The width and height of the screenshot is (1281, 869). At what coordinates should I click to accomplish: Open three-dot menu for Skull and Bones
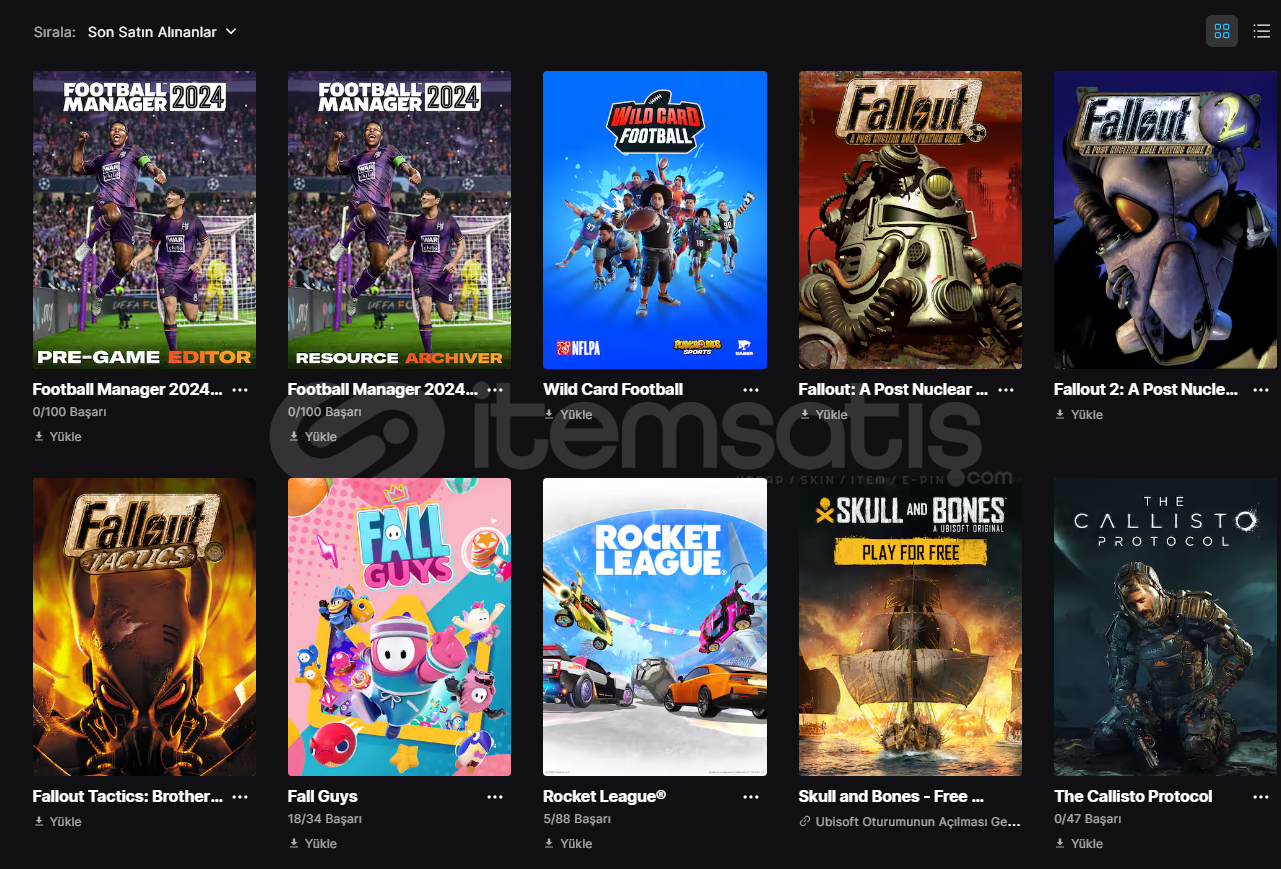[x=1006, y=797]
